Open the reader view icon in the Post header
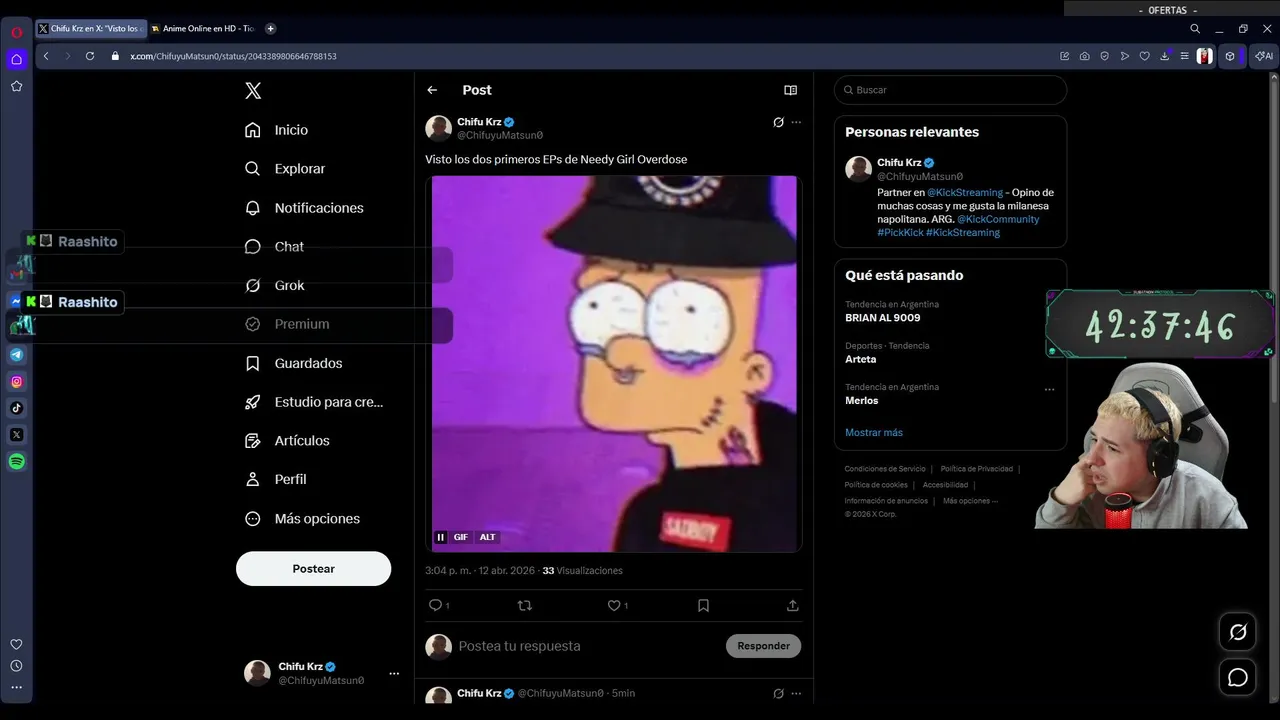The width and height of the screenshot is (1280, 720). pos(790,90)
